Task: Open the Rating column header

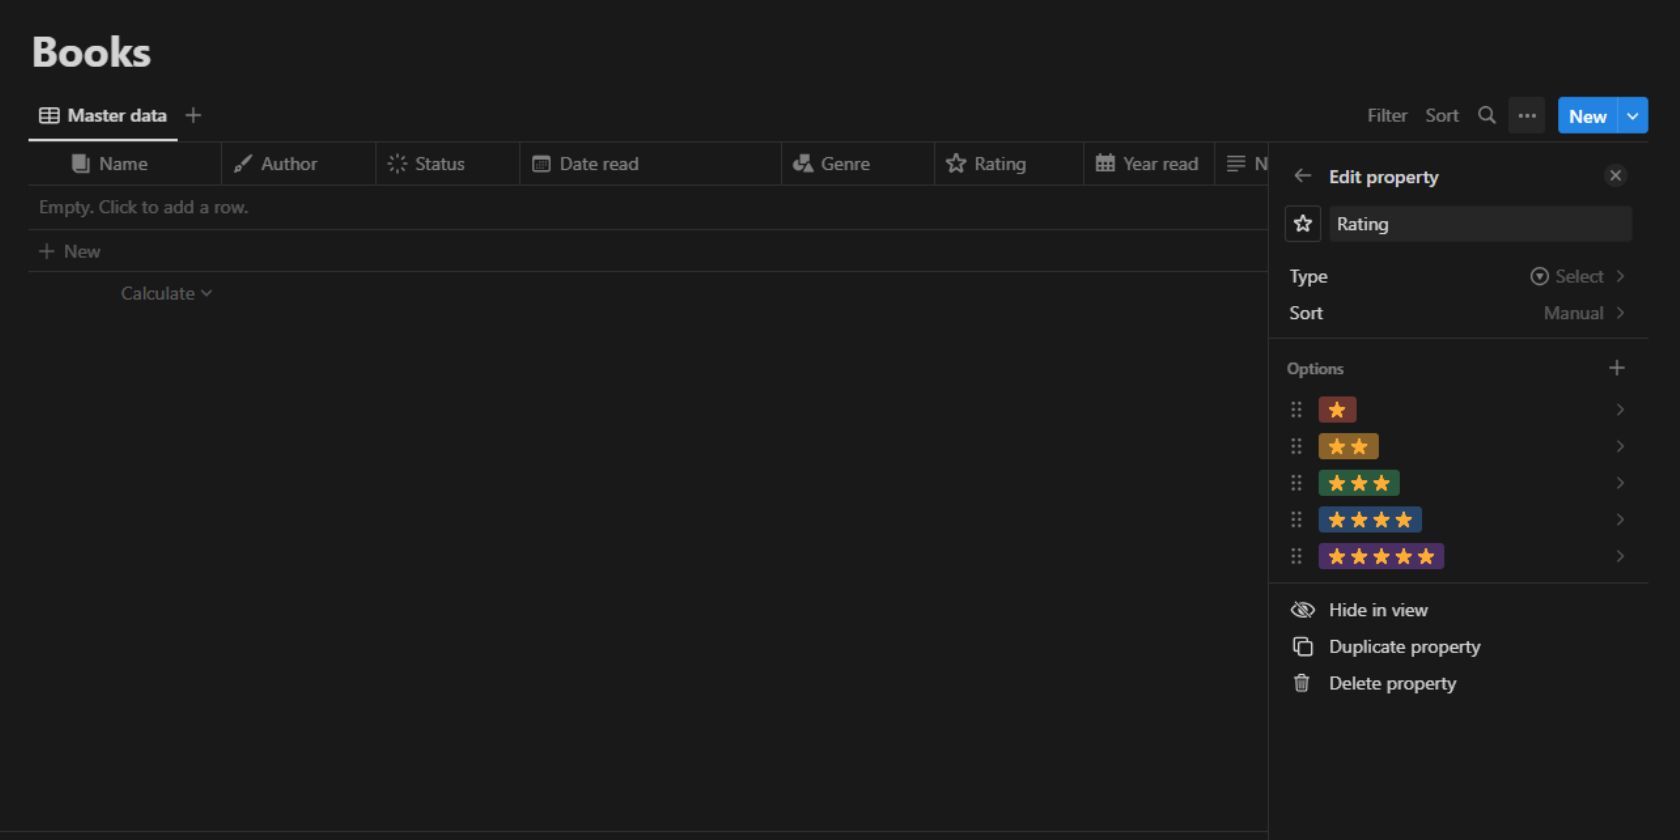Action: point(1009,164)
